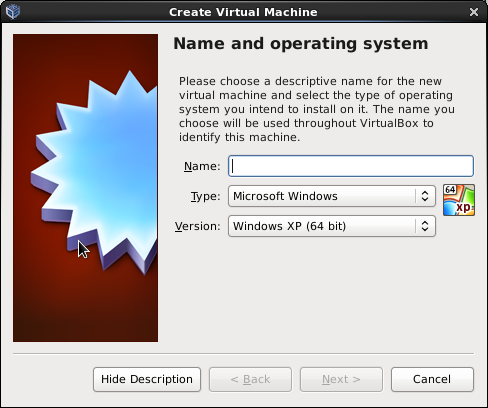Viewport: 488px width, 408px height.
Task: Click the Next button
Action: [x=341, y=379]
